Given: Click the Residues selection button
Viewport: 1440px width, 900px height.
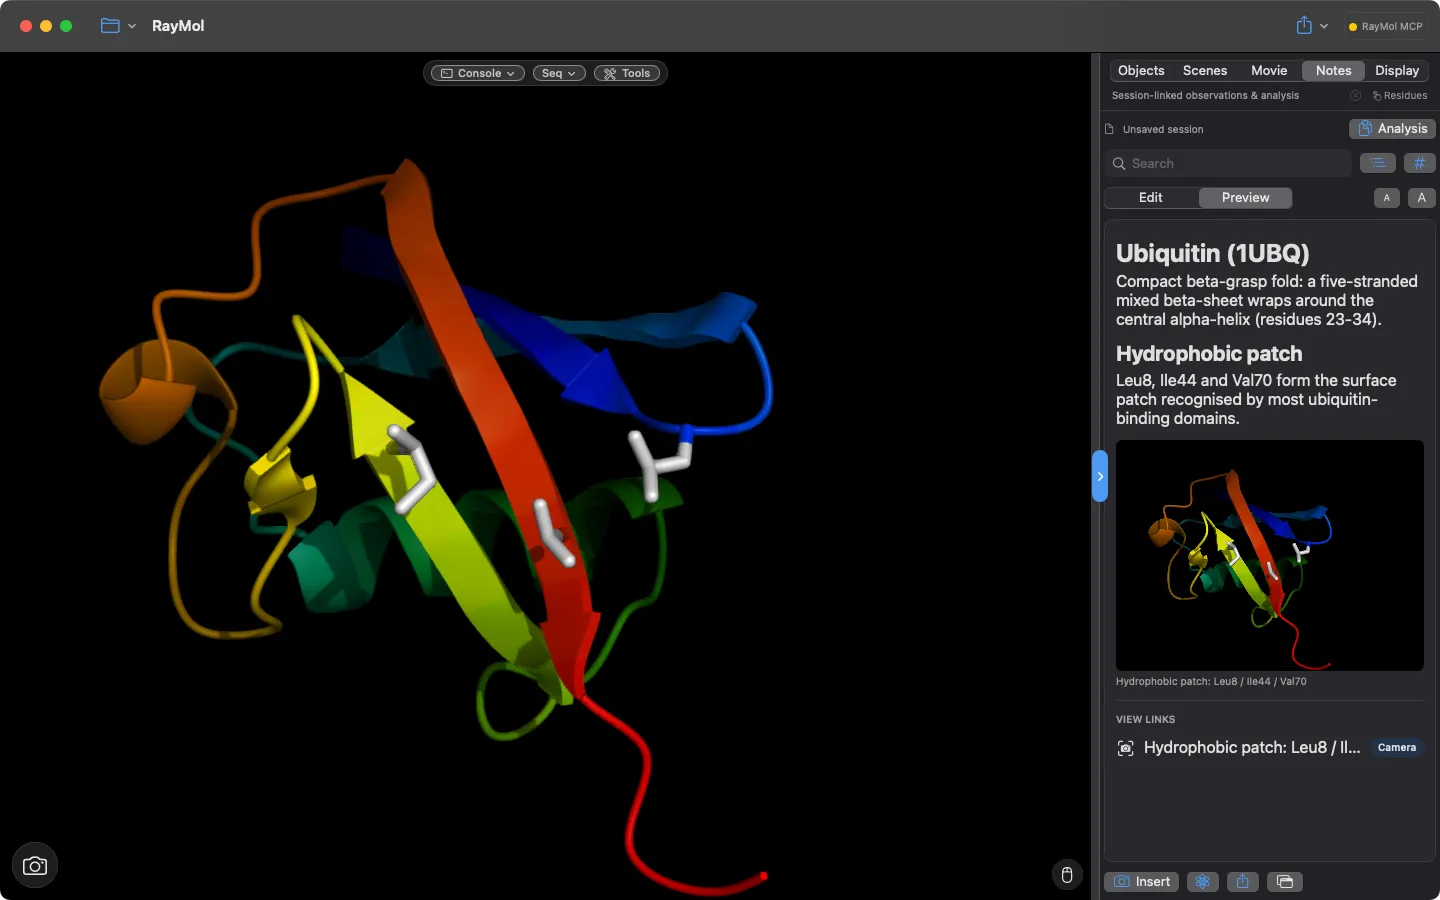Looking at the screenshot, I should (1400, 96).
